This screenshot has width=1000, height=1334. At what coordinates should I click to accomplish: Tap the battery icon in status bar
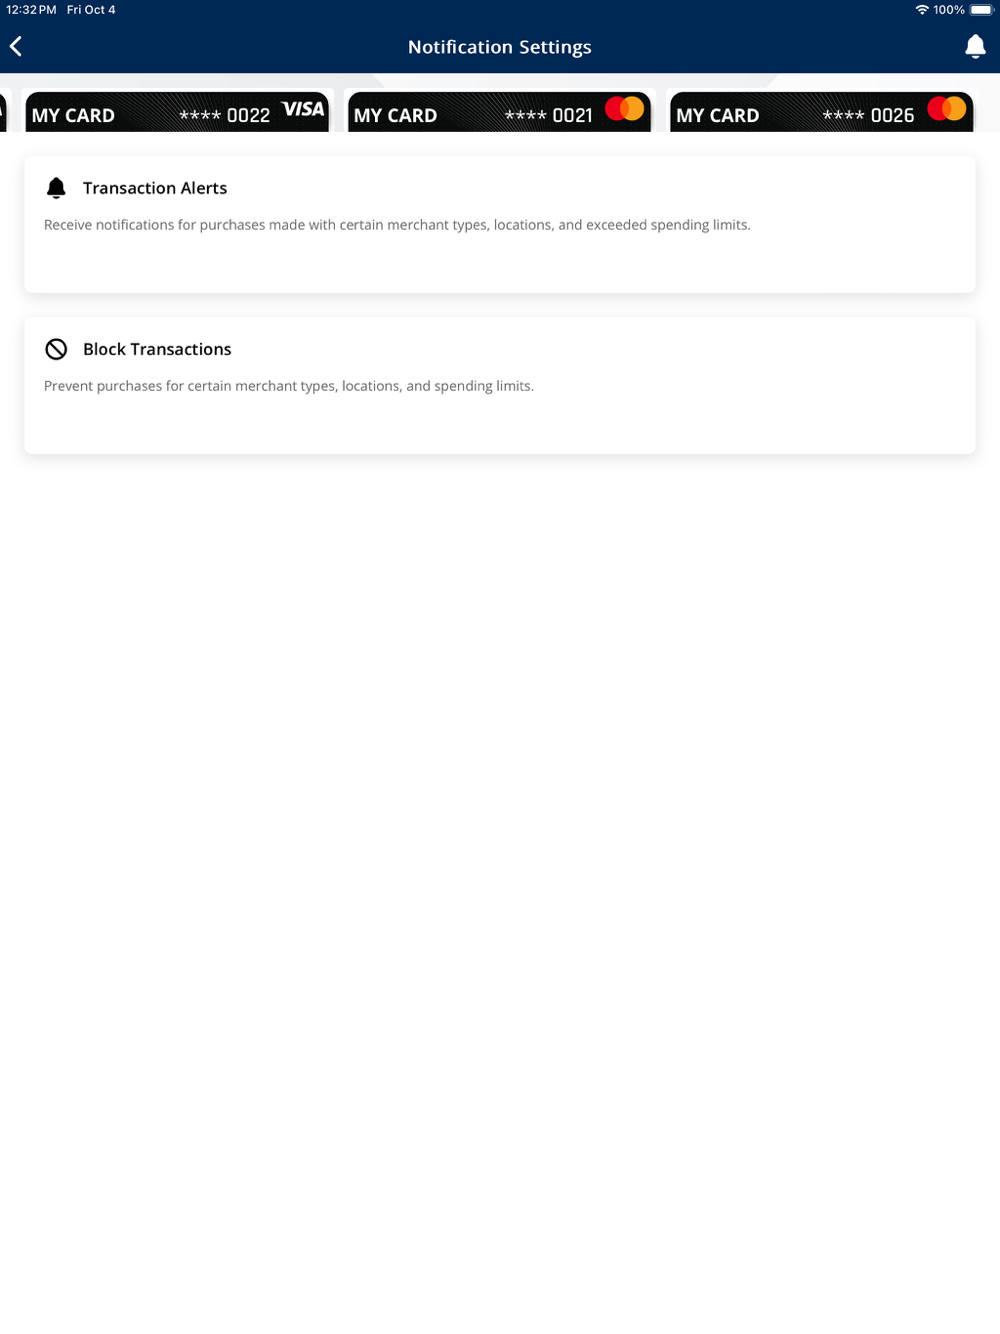[x=982, y=10]
